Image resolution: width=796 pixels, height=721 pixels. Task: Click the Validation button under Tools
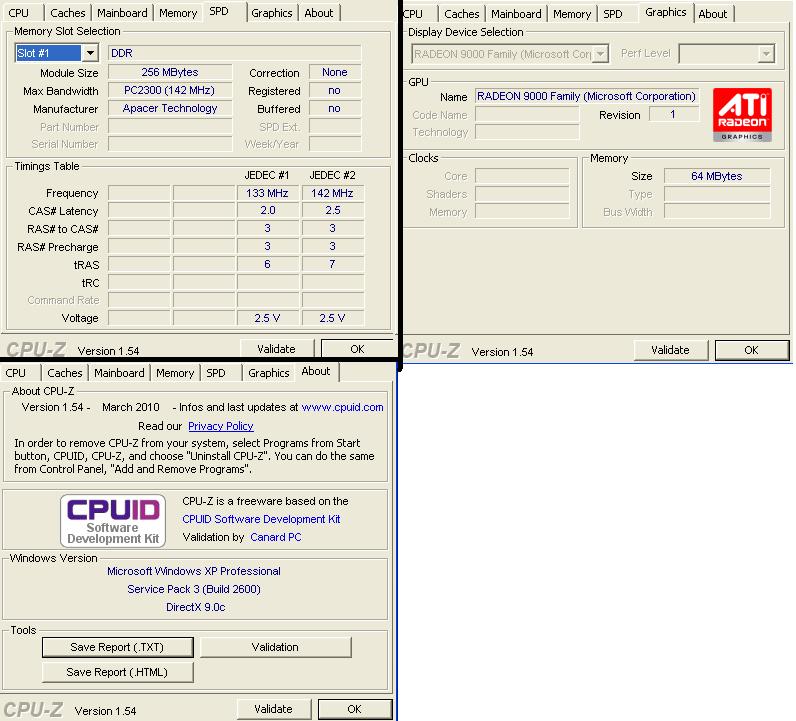(275, 647)
